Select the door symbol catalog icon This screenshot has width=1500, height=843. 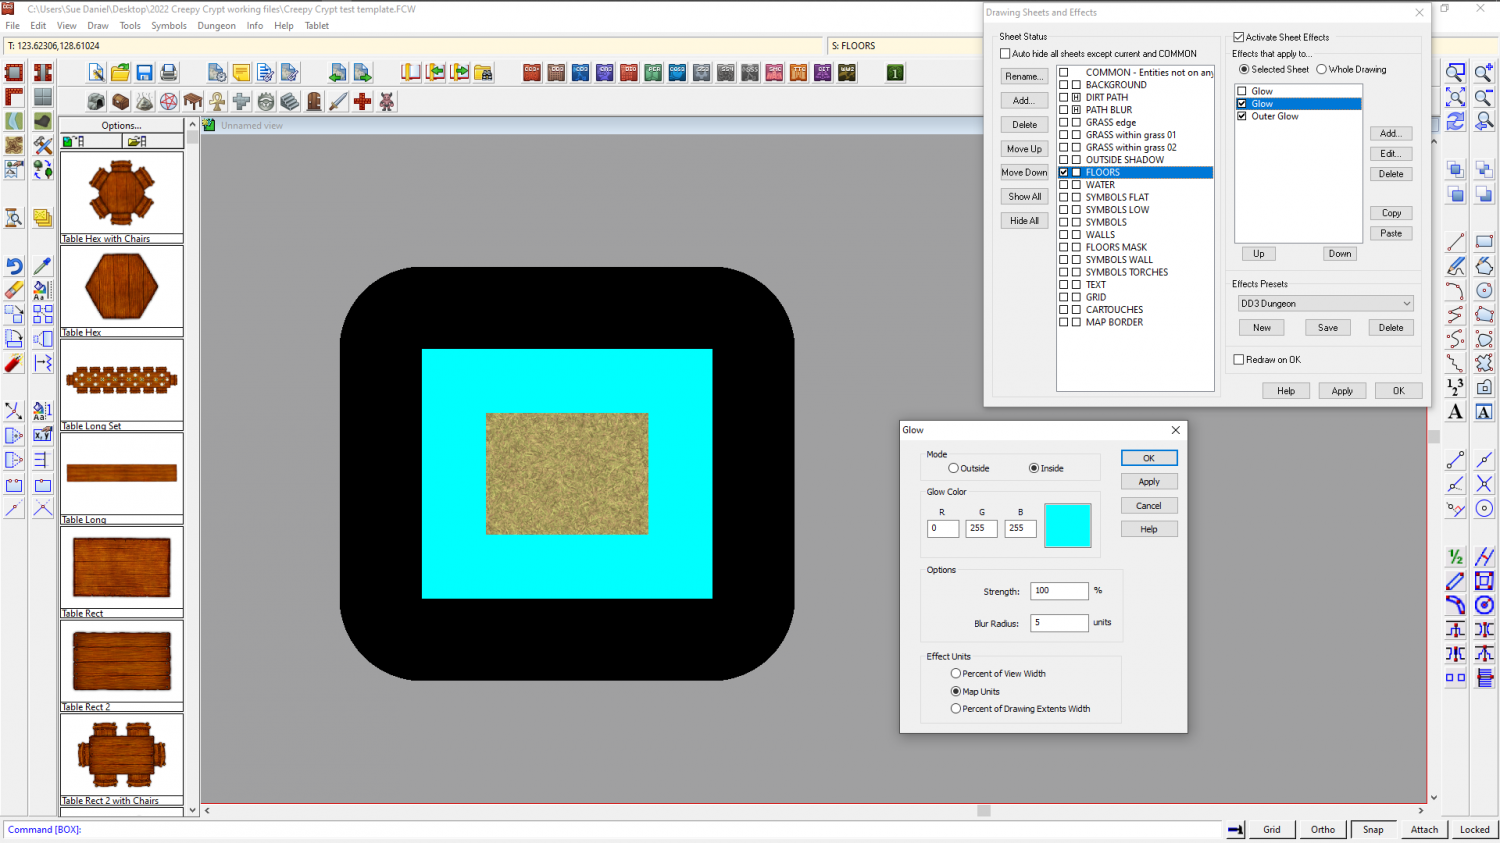coord(314,101)
